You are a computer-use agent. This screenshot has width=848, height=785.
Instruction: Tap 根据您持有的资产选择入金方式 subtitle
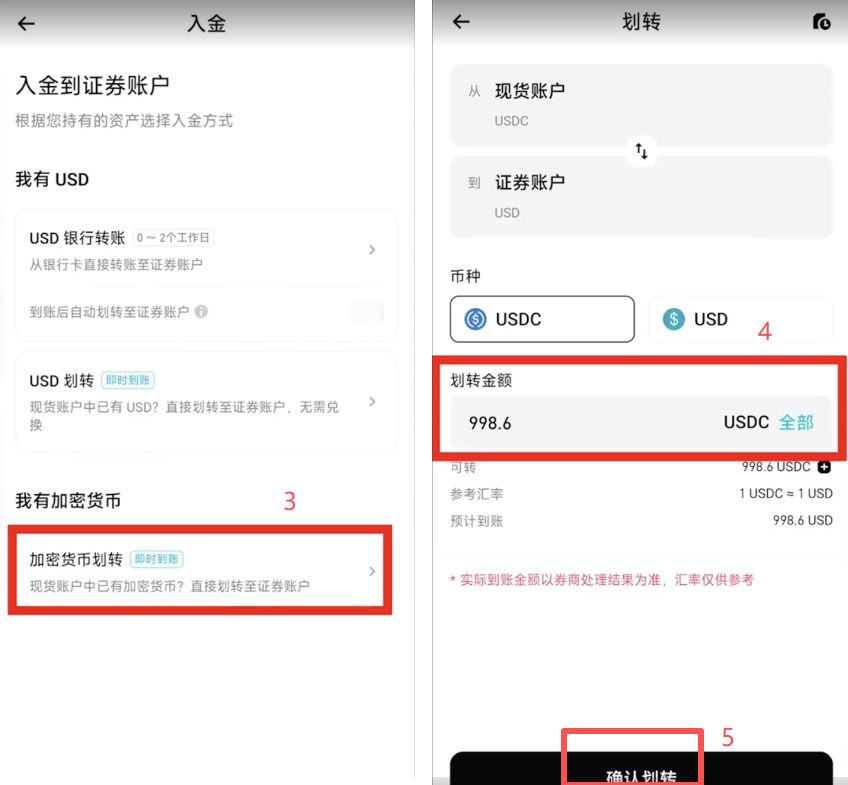[124, 121]
